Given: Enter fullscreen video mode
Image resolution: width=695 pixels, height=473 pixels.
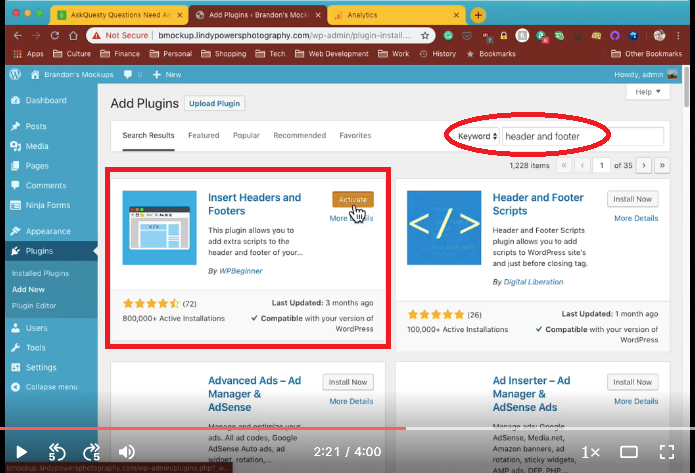Looking at the screenshot, I should (x=667, y=452).
